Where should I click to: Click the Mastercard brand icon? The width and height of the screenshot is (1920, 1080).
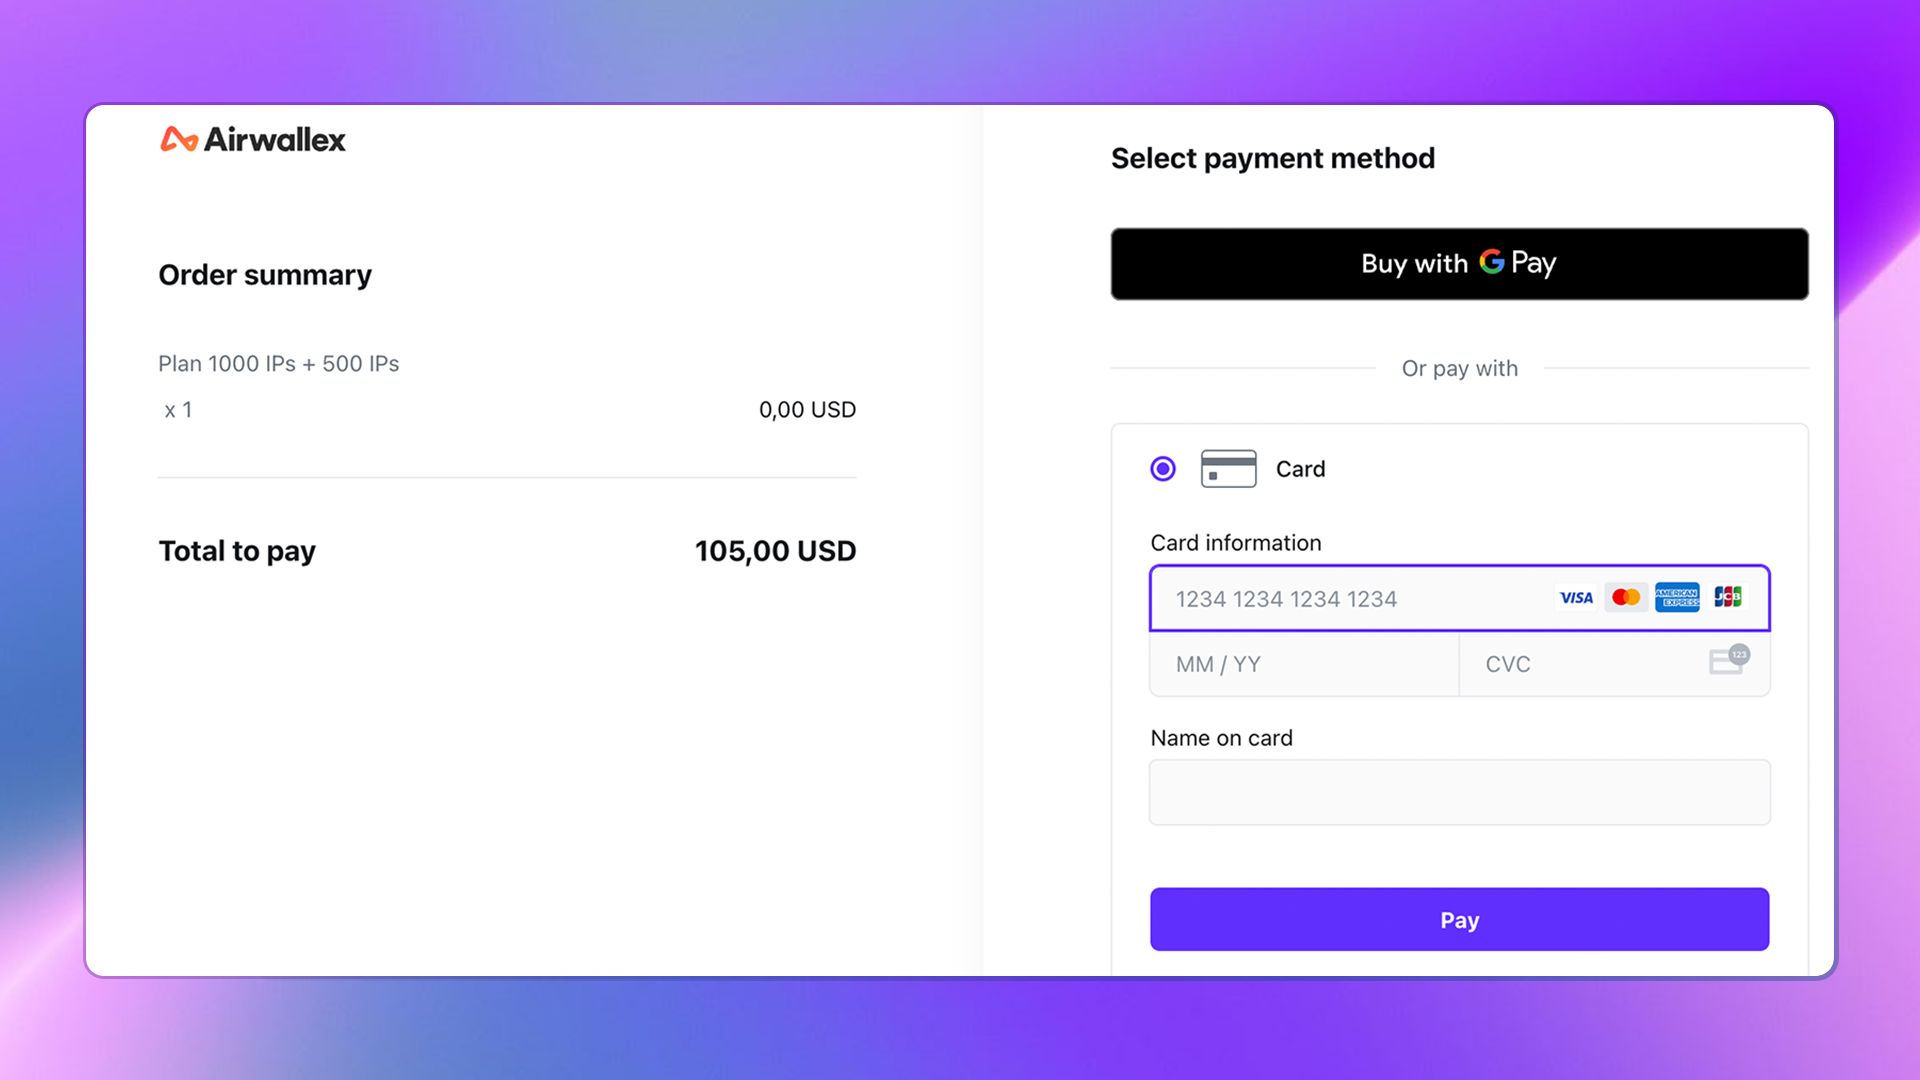point(1626,598)
